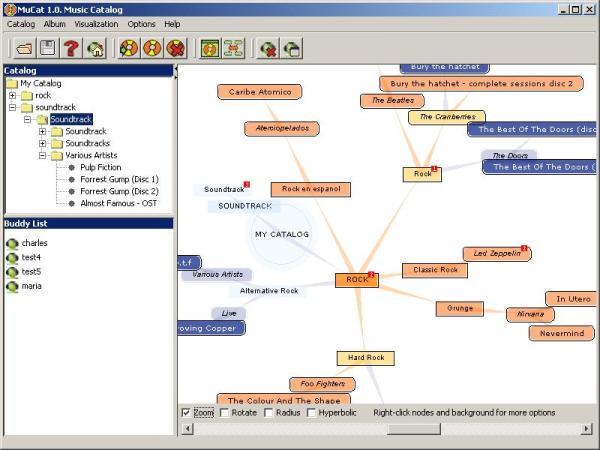This screenshot has height=450, width=600.
Task: Click the SOUNDTRACK graph node
Action: tap(245, 206)
